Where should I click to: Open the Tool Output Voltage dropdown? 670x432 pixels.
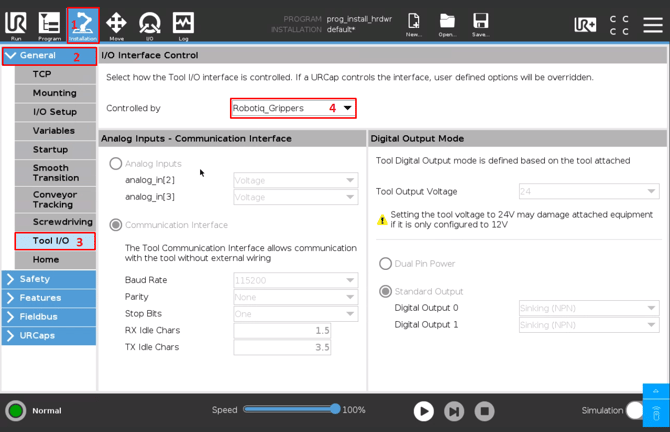[589, 191]
